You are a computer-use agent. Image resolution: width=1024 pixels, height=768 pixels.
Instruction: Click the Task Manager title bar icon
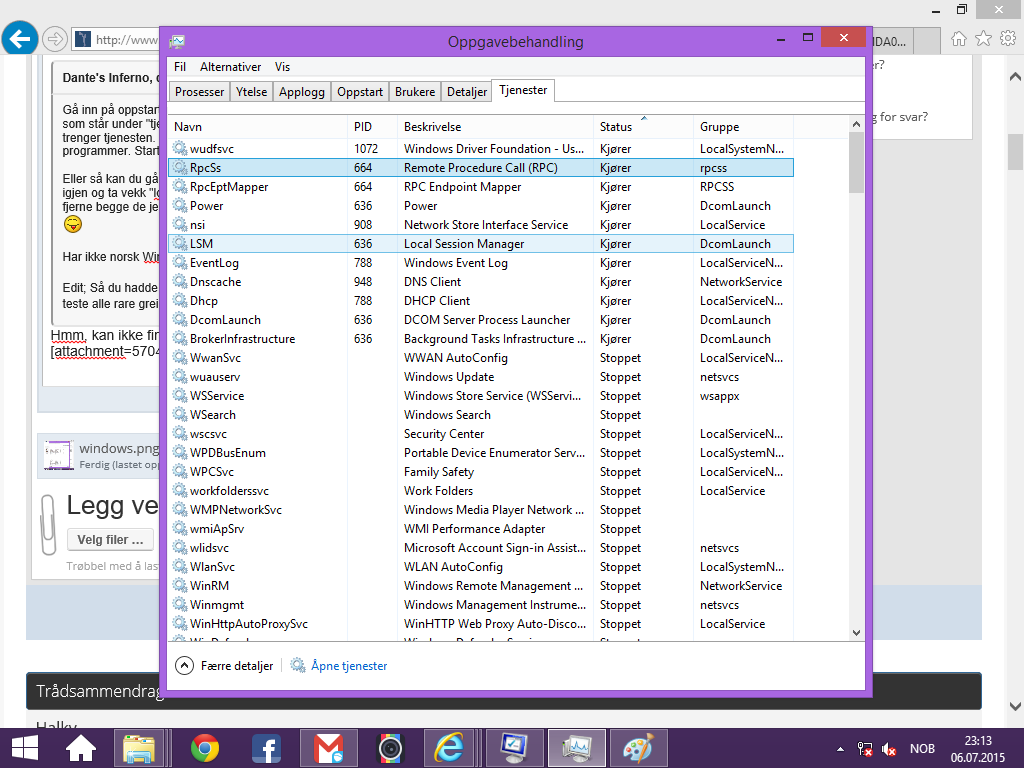(x=177, y=42)
